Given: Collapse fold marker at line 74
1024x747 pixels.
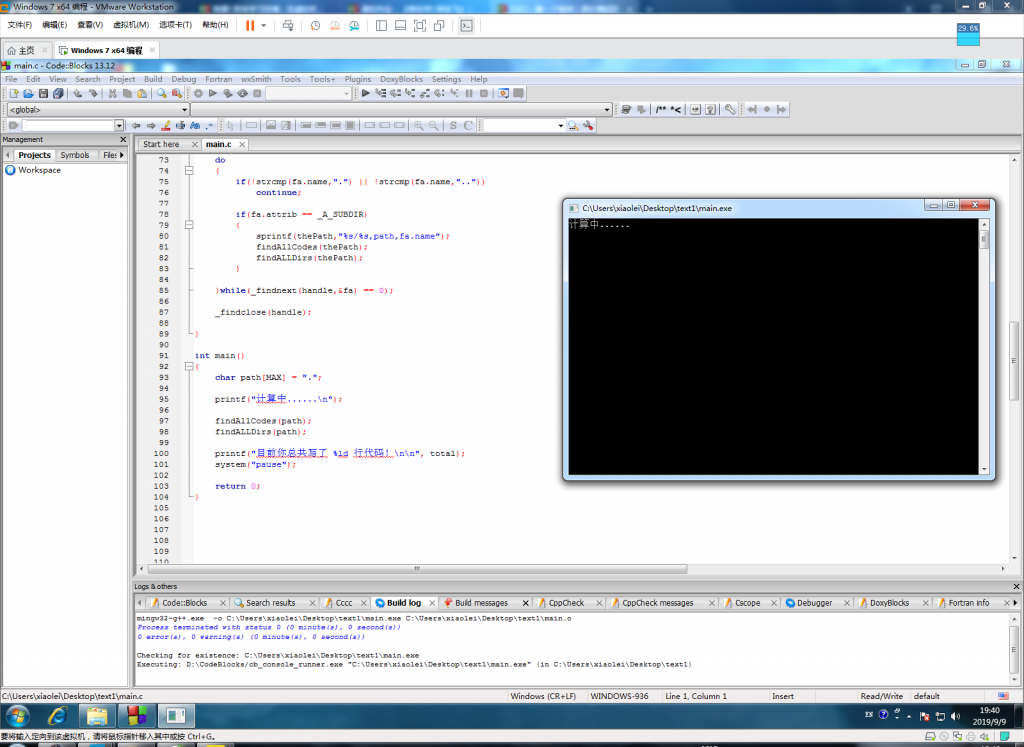Looking at the screenshot, I should tap(189, 170).
